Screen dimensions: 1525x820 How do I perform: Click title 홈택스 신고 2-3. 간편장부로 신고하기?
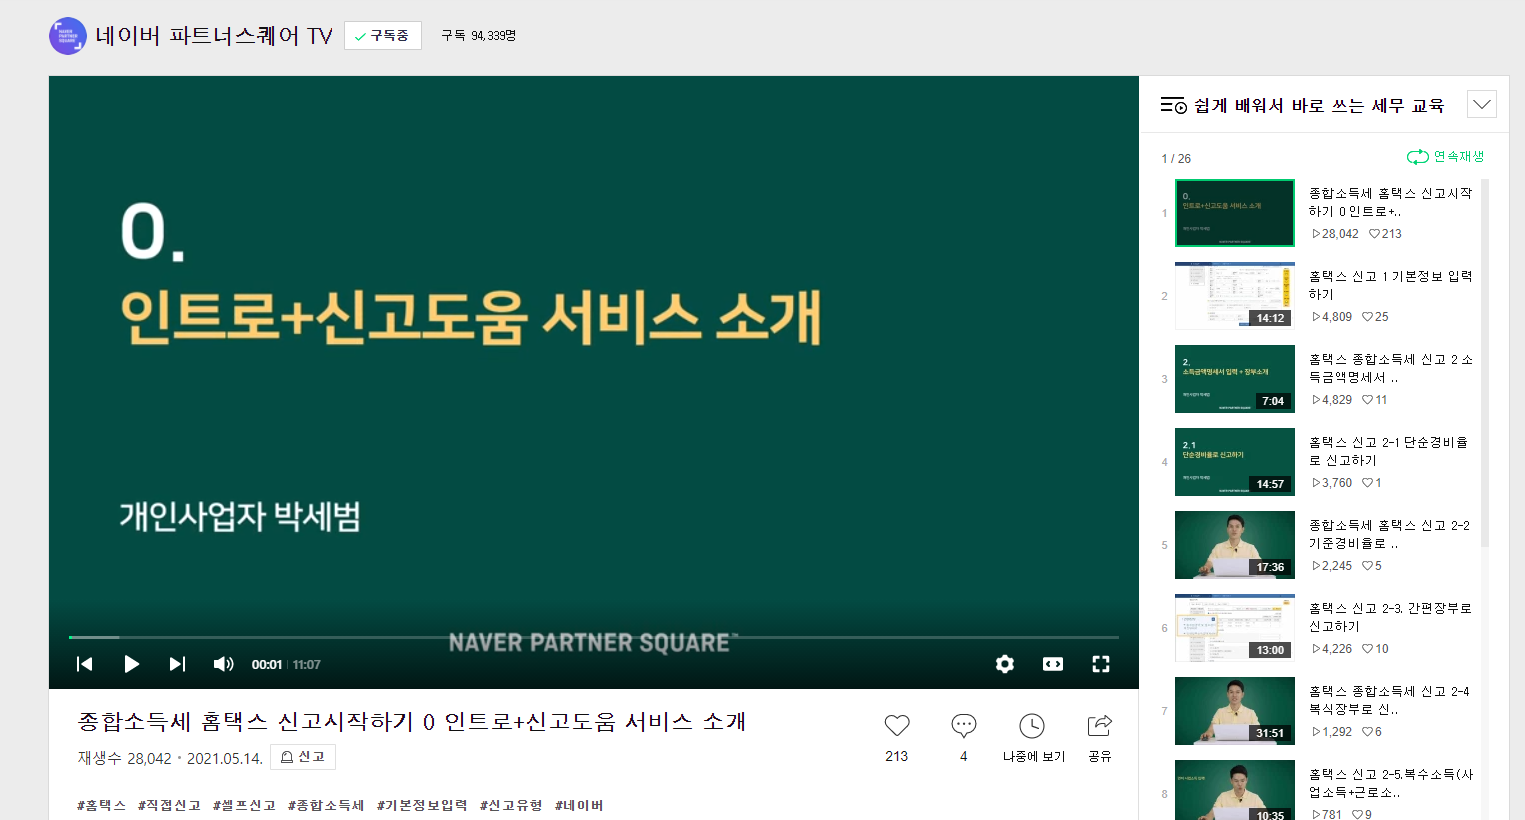[1390, 617]
